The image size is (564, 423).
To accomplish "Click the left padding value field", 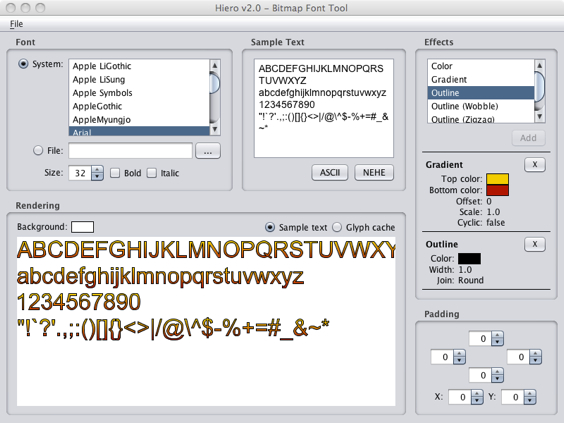I will 442,357.
